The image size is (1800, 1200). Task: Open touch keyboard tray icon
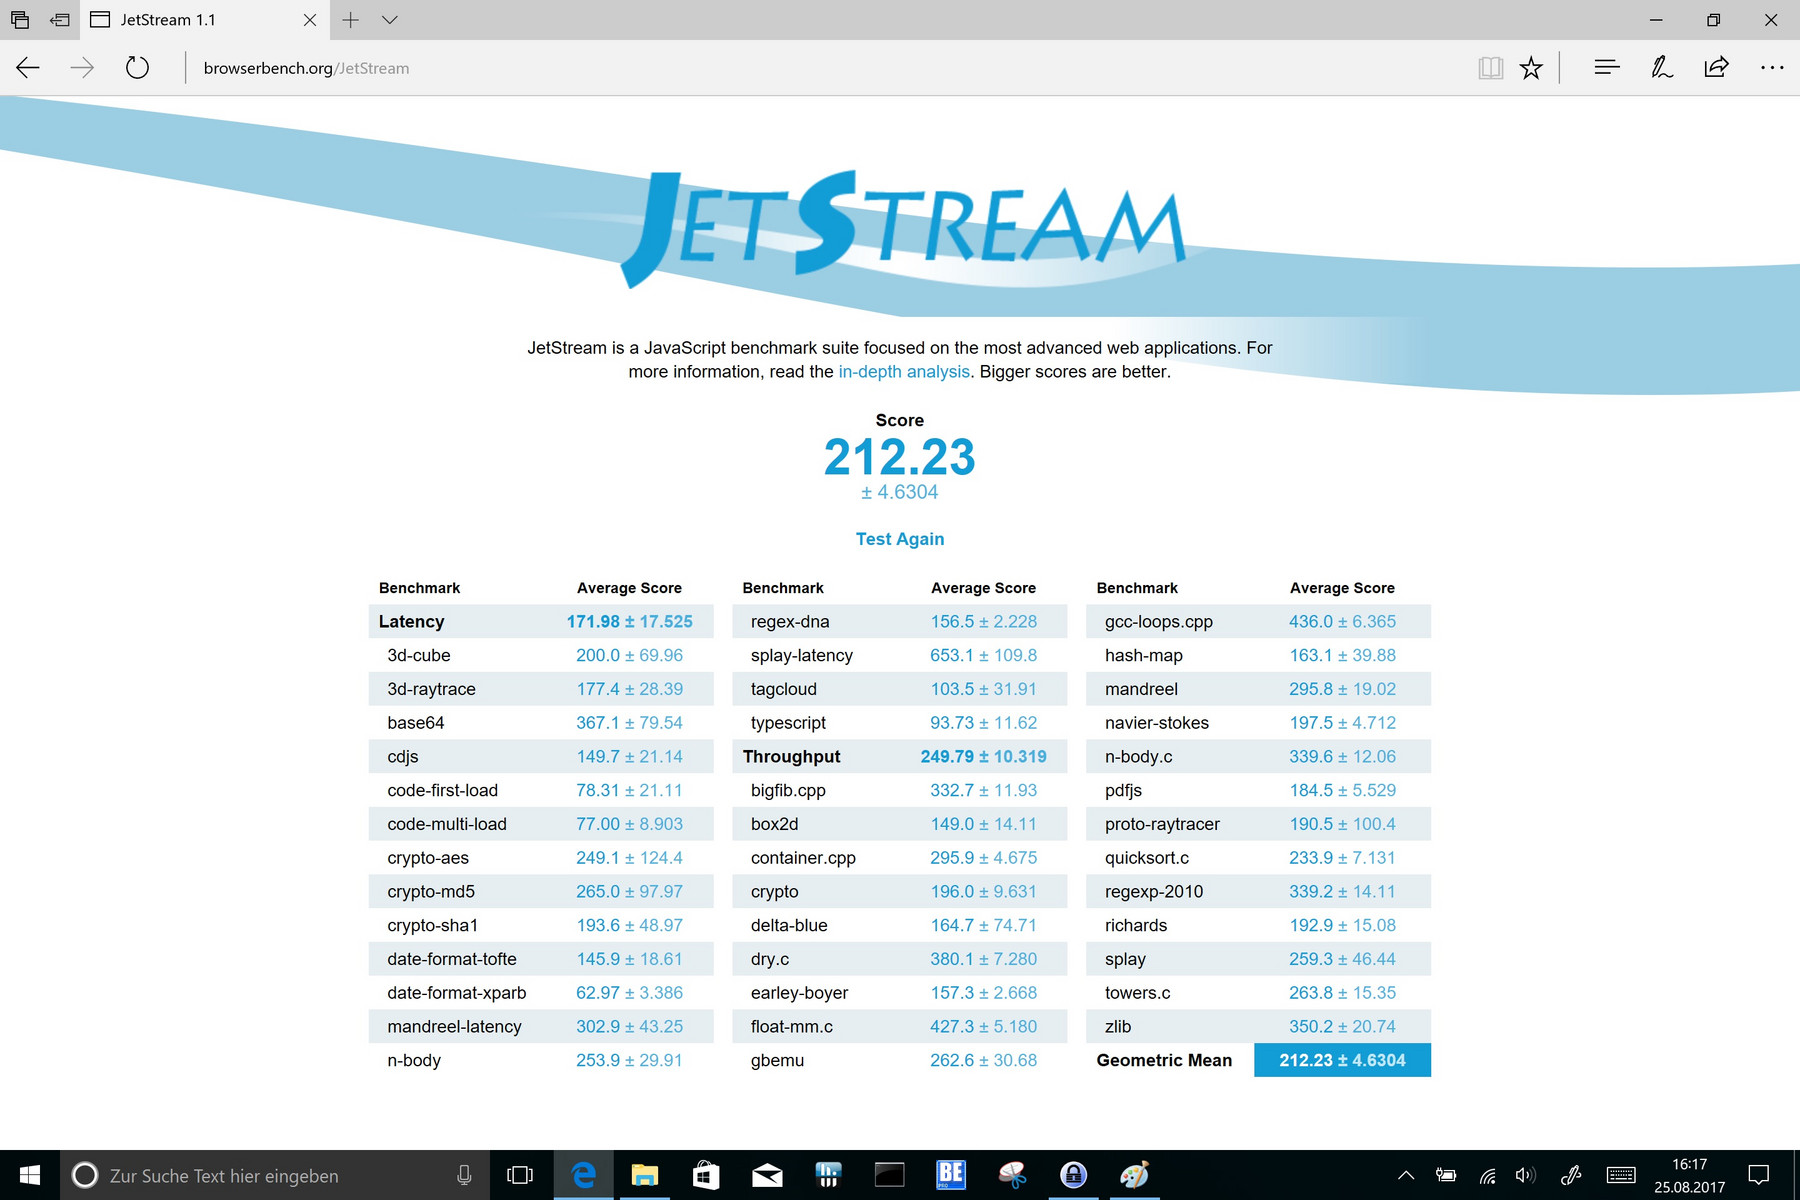pyautogui.click(x=1621, y=1175)
